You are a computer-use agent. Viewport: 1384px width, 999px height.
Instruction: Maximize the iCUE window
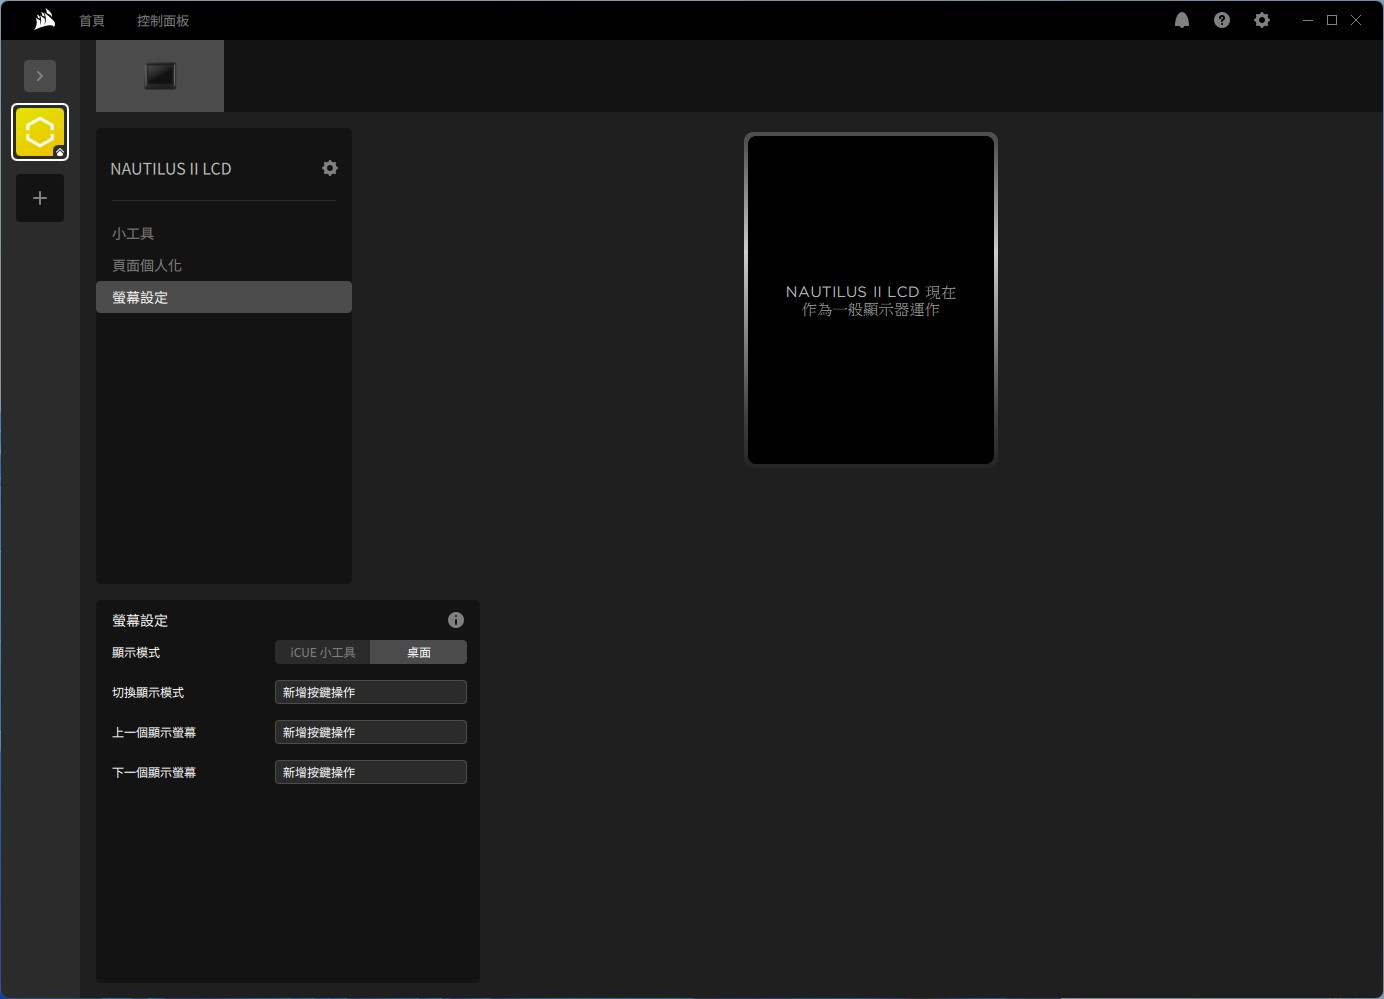1332,20
